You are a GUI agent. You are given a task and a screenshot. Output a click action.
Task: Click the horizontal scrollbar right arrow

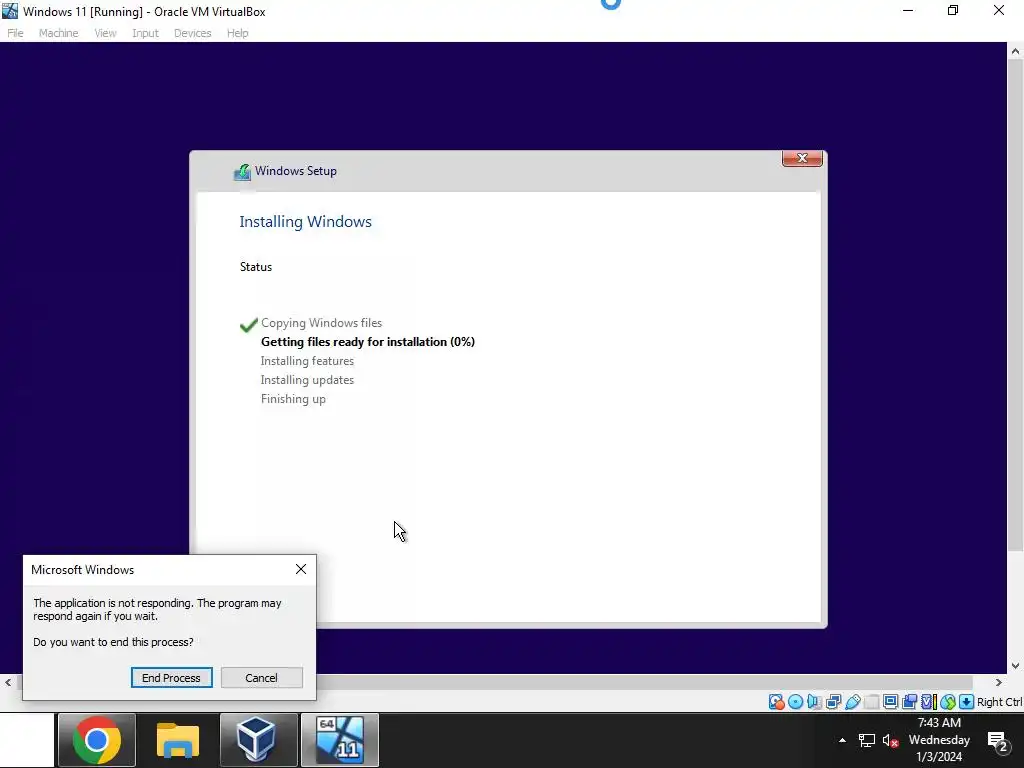(x=999, y=682)
